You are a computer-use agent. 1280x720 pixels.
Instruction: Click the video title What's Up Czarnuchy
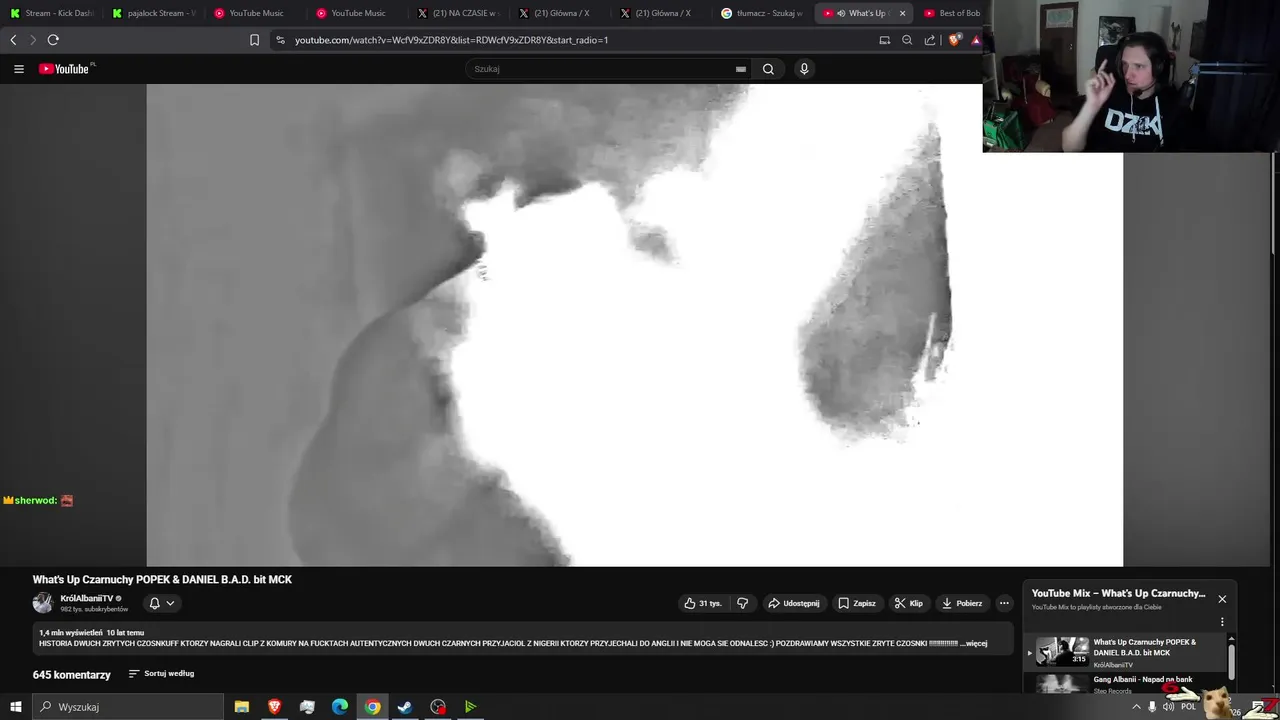click(162, 580)
